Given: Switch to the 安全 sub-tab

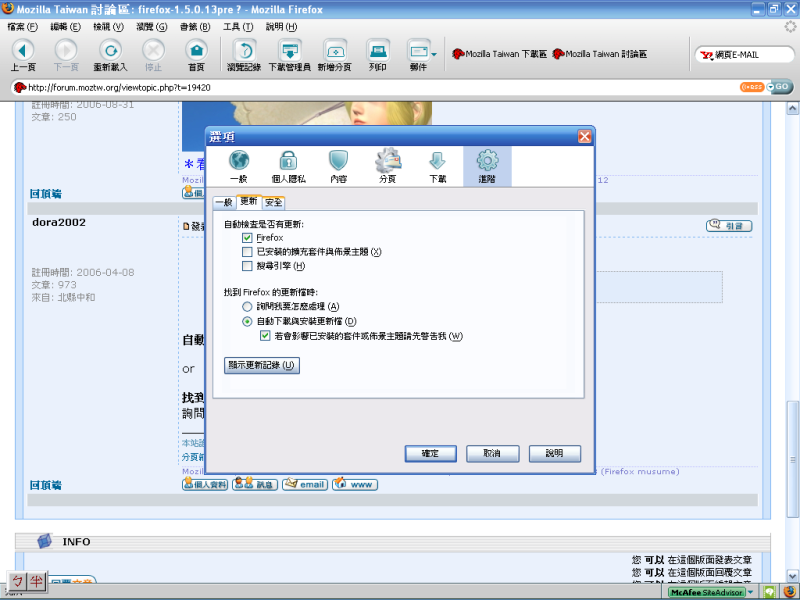Looking at the screenshot, I should click(x=273, y=203).
